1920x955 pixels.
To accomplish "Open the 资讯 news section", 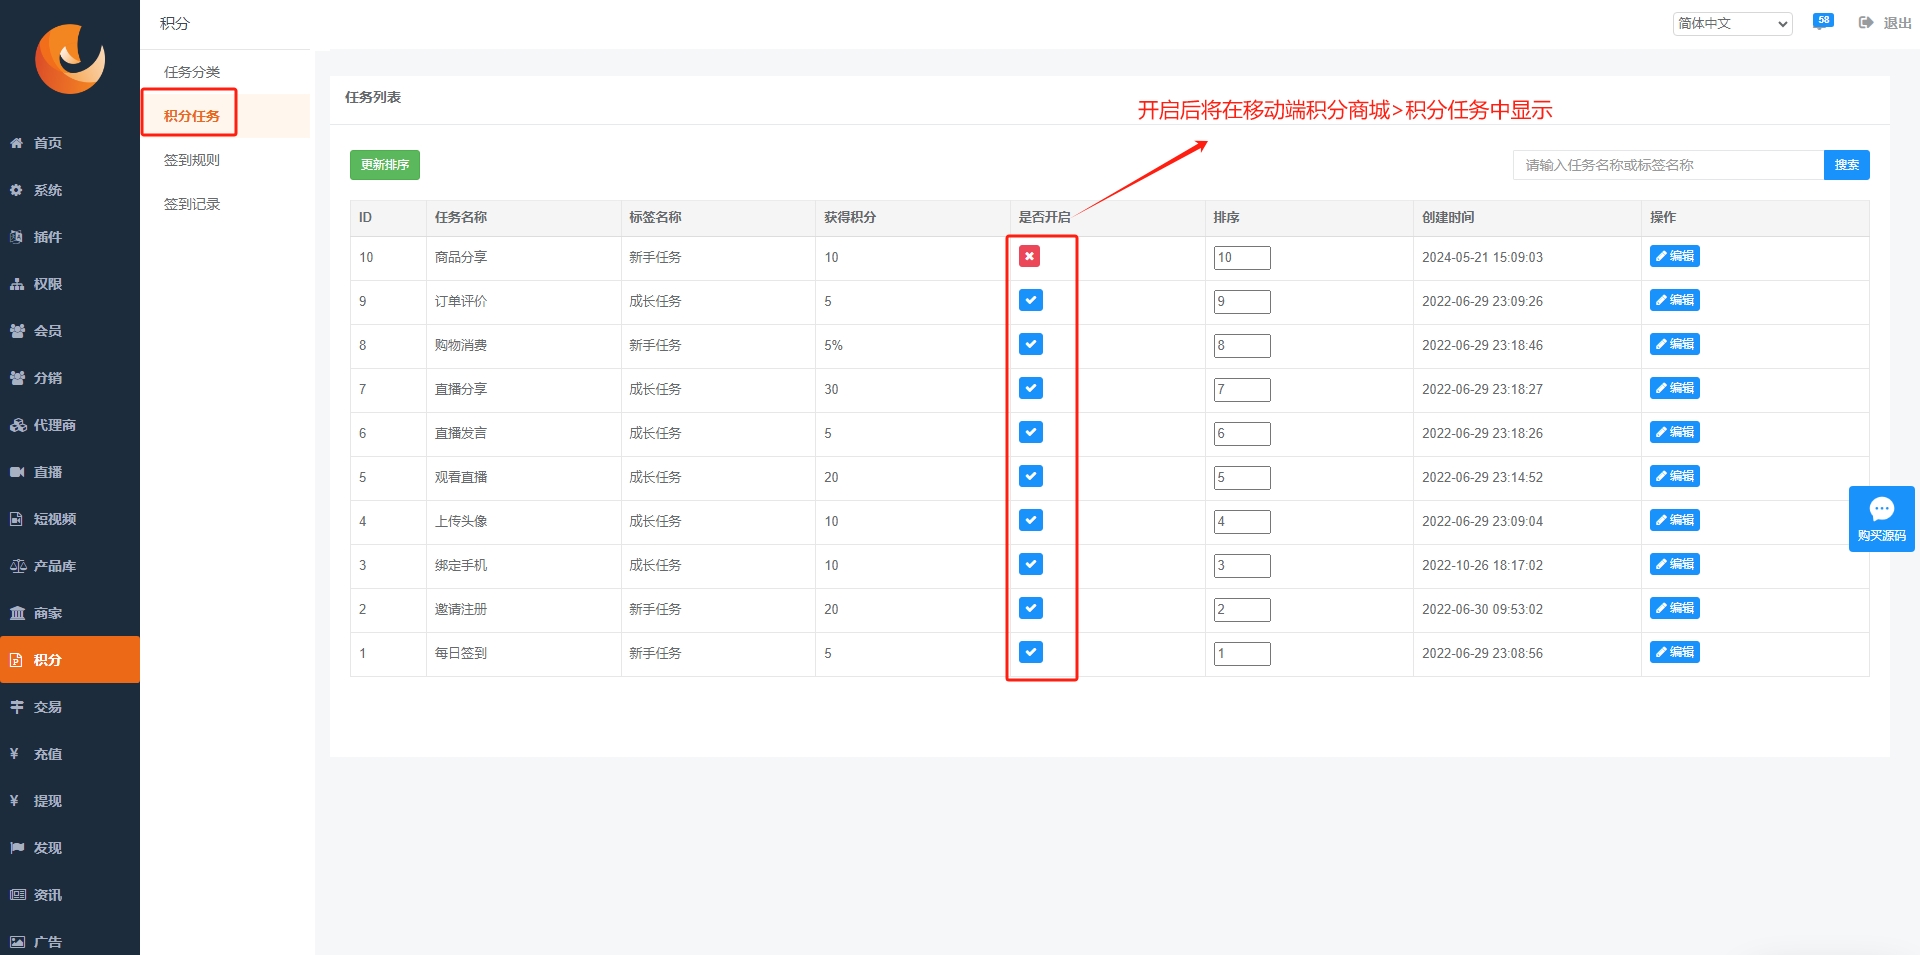I will click(70, 895).
